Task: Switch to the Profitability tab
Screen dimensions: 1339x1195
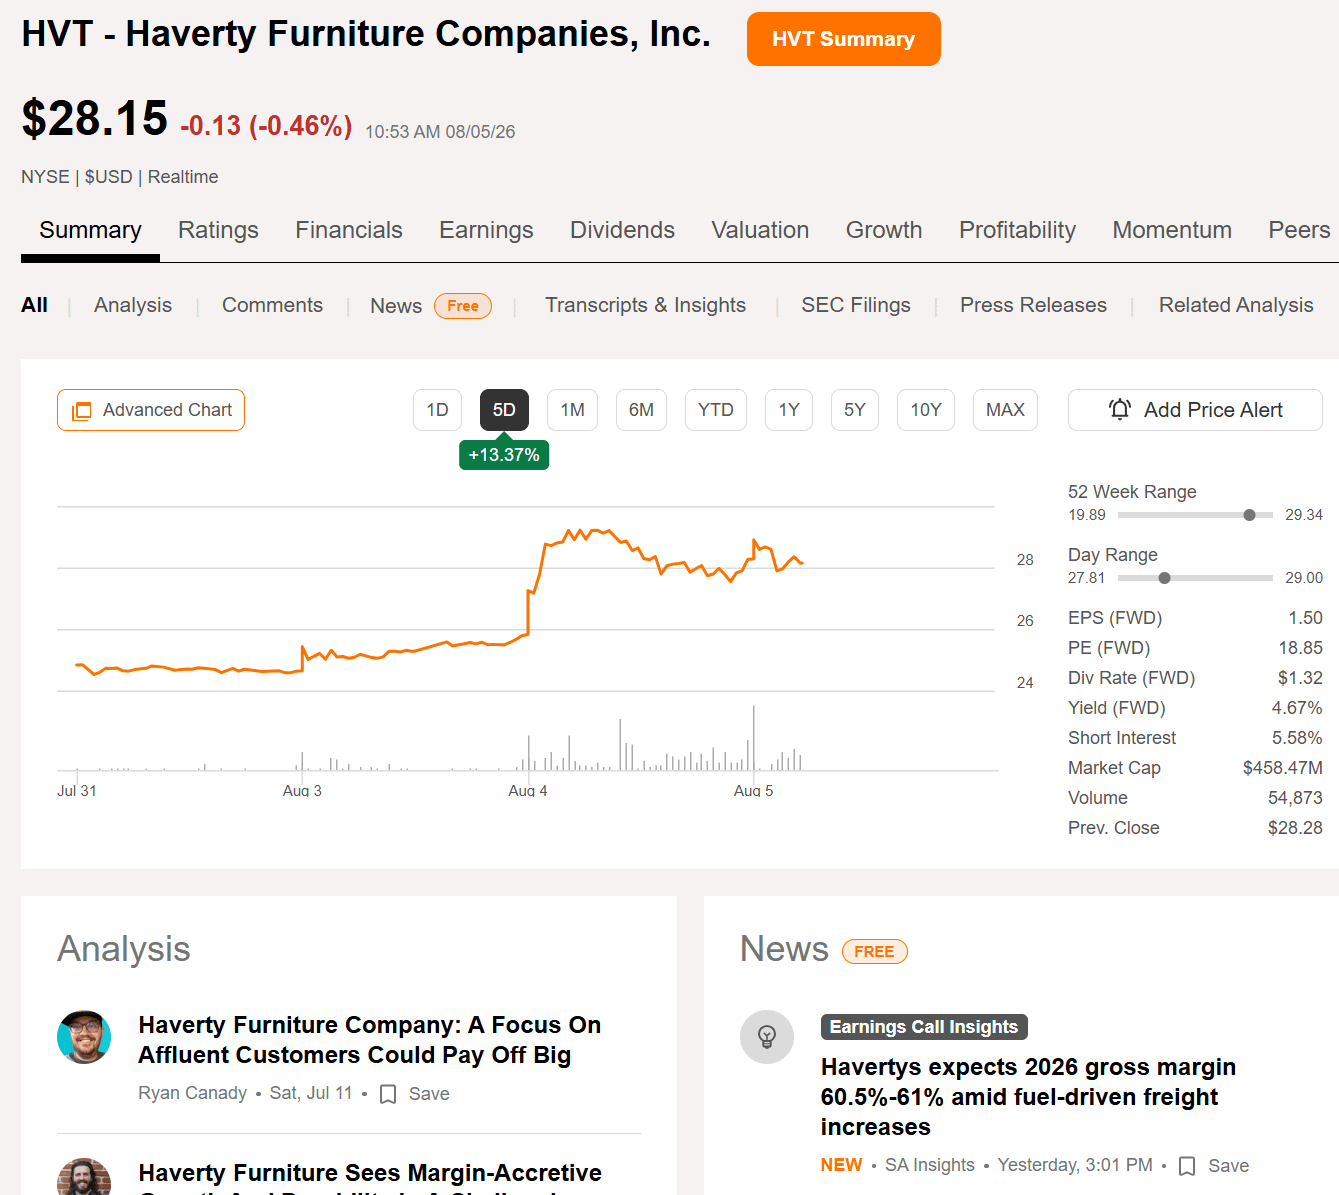Action: tap(1017, 230)
